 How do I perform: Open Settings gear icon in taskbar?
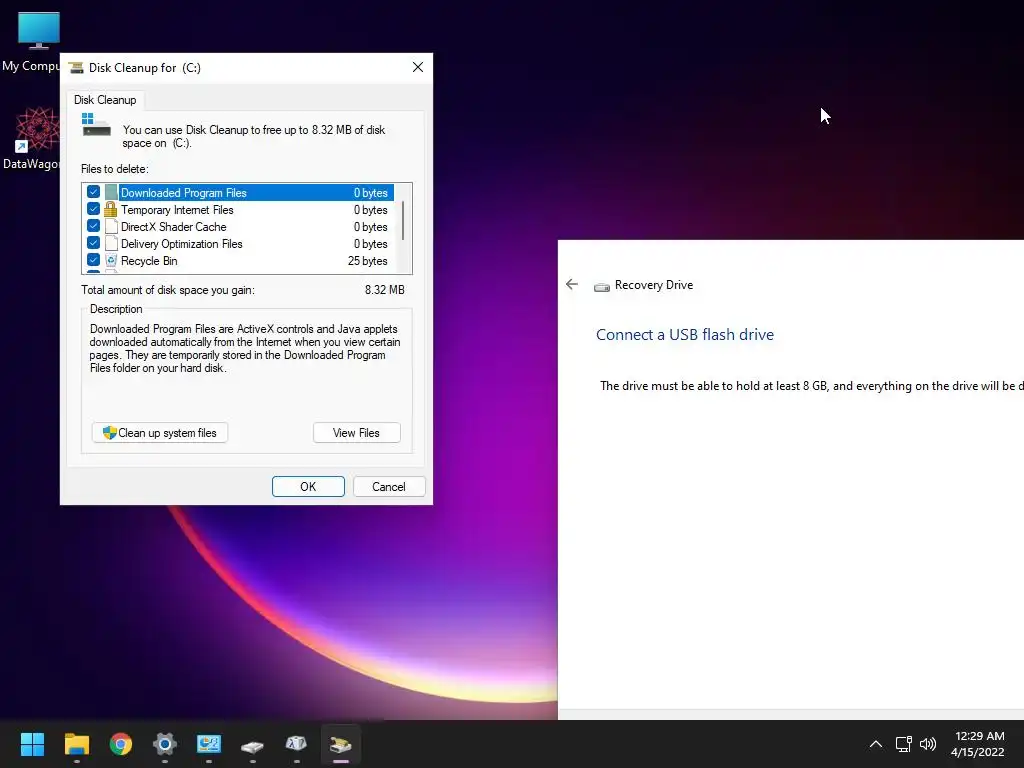point(165,743)
